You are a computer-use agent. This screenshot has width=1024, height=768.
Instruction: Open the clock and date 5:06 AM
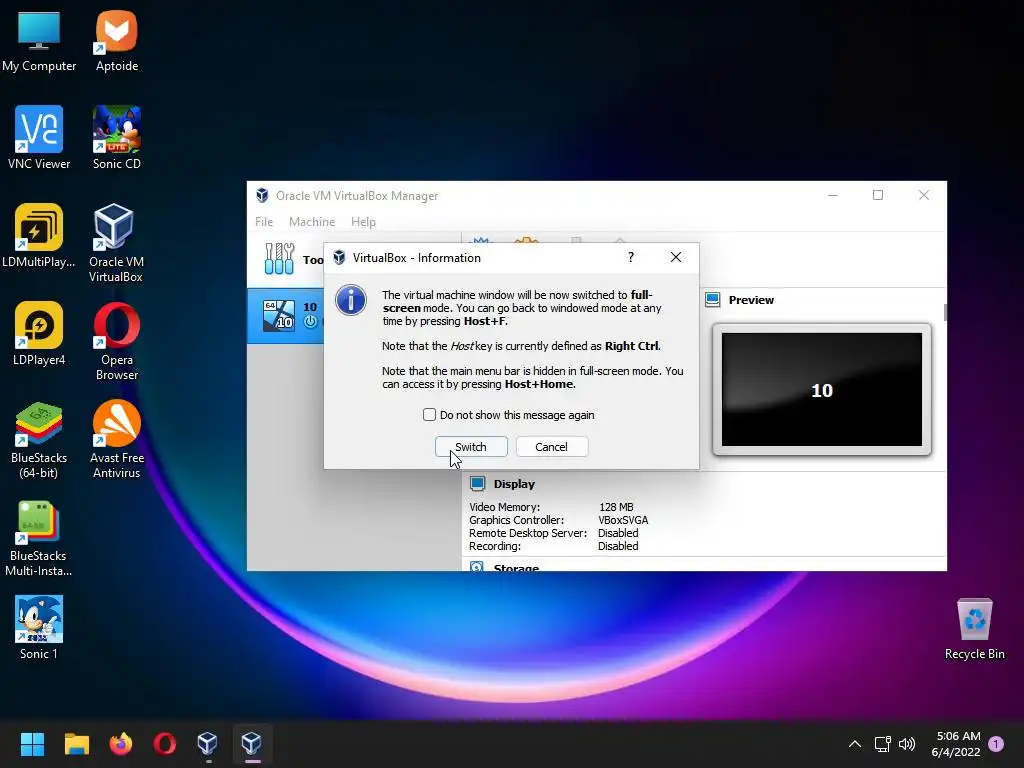click(956, 744)
